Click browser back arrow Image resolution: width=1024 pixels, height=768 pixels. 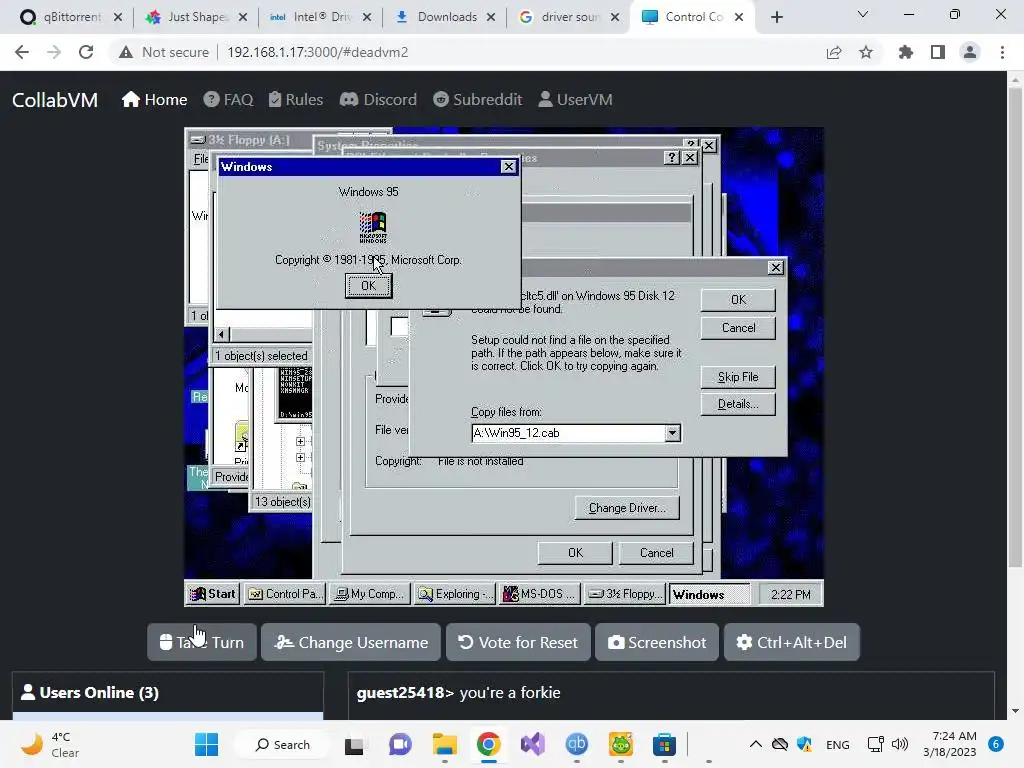click(x=22, y=52)
